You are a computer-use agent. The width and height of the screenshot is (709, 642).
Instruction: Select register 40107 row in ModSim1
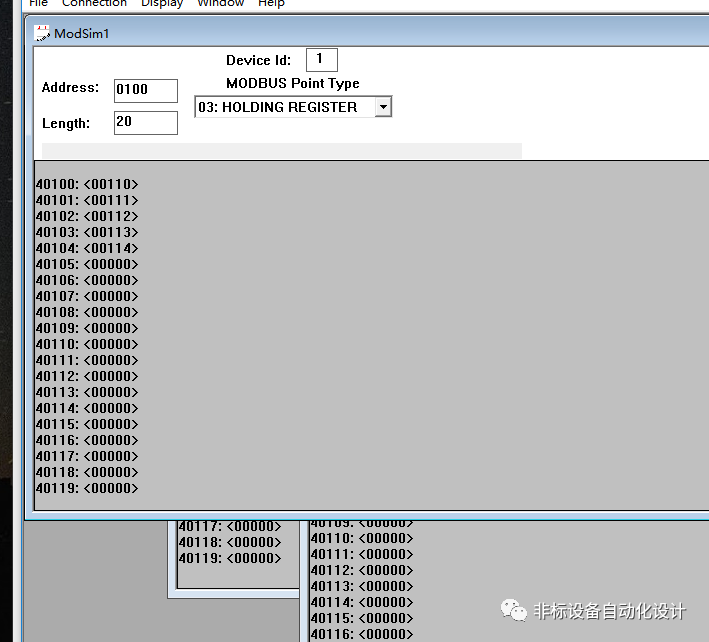87,296
